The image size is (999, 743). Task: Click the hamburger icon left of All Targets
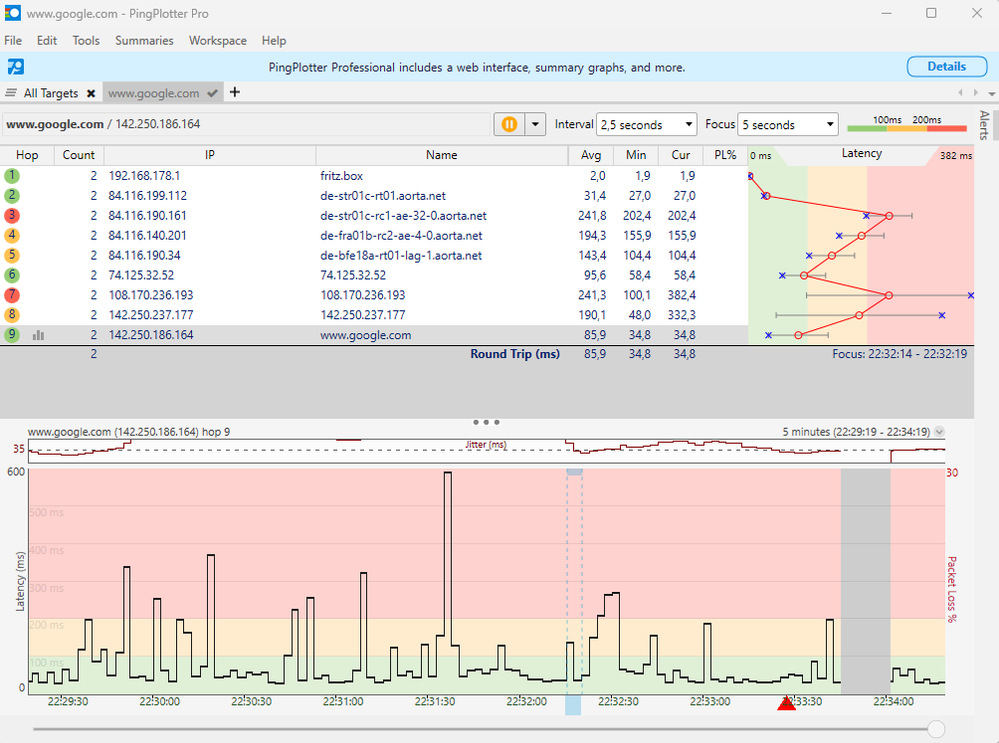[x=11, y=93]
